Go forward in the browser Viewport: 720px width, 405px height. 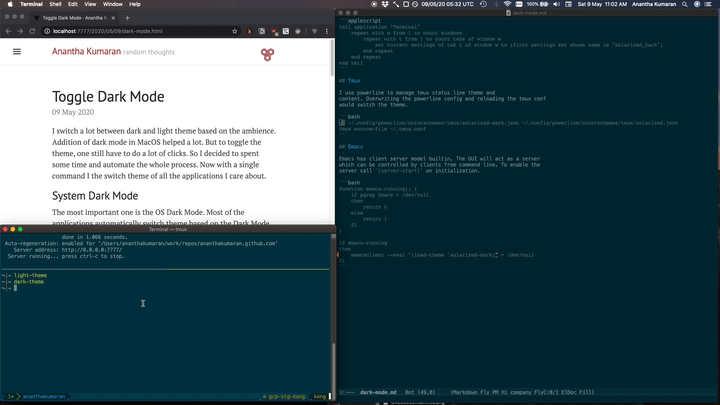click(x=20, y=31)
